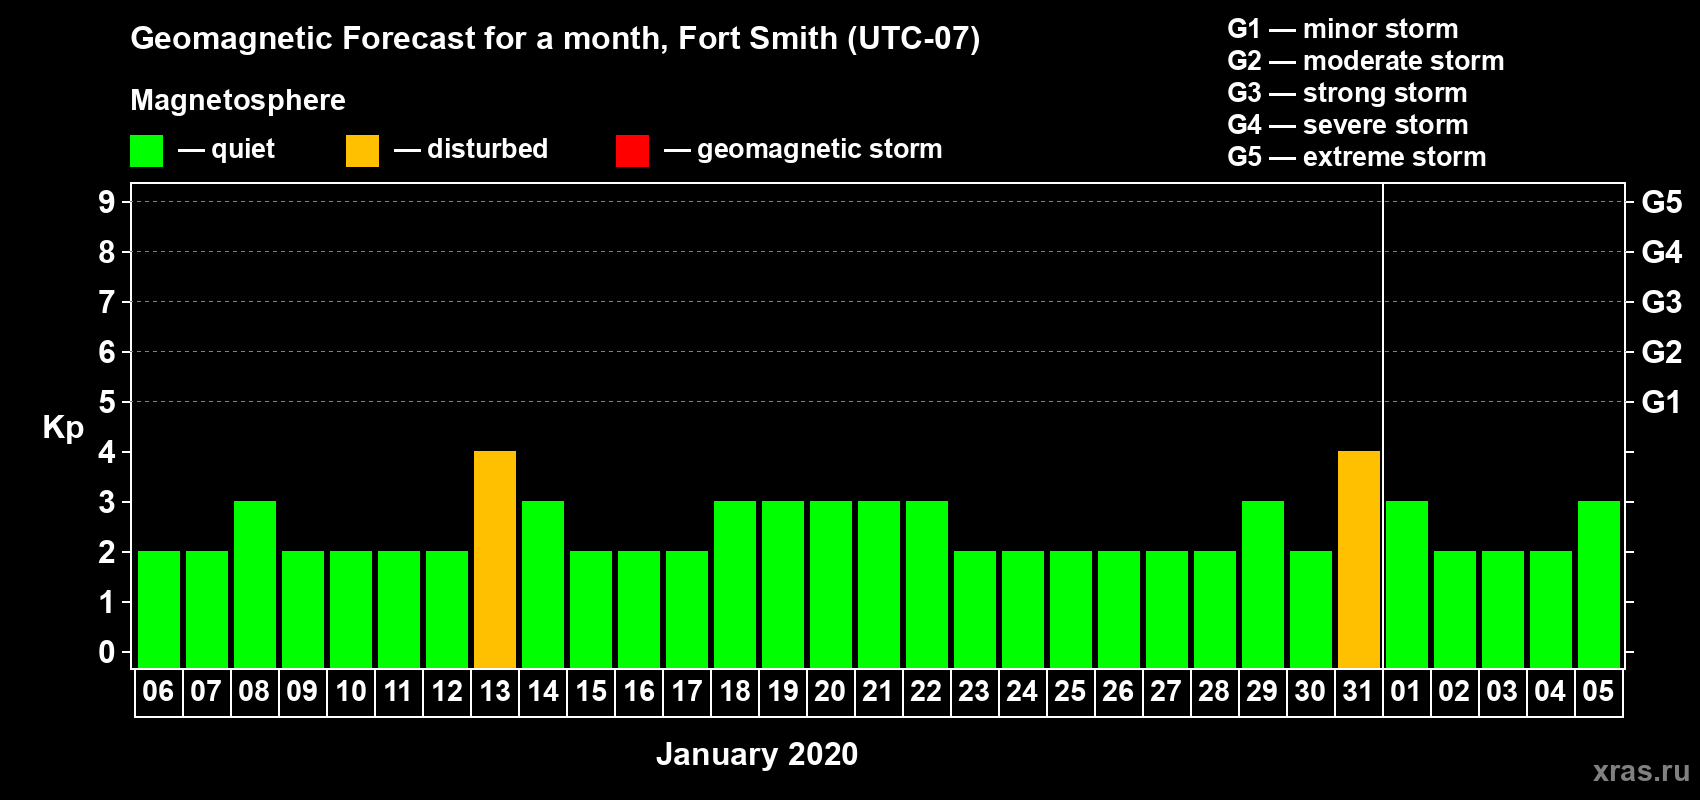The width and height of the screenshot is (1700, 800).
Task: Click the green bar for day 29
Action: [x=1263, y=584]
